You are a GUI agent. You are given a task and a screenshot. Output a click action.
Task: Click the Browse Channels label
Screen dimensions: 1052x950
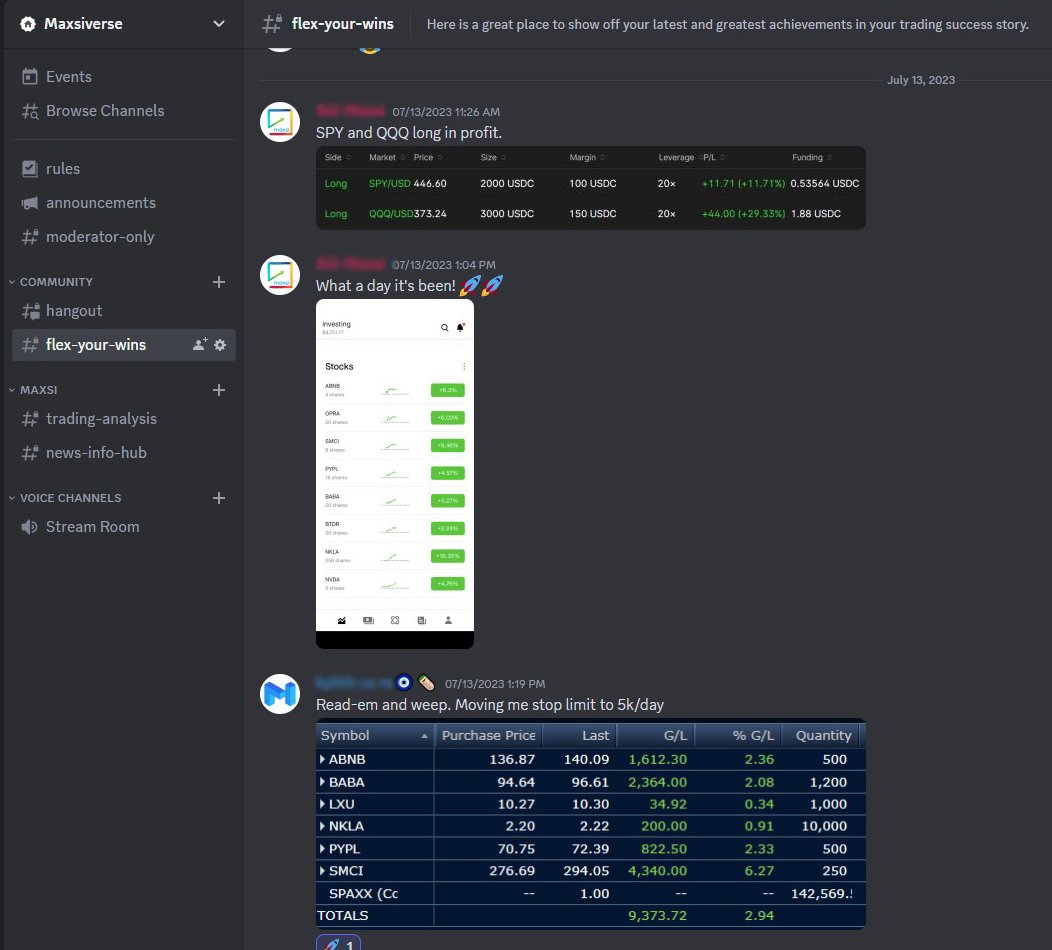[x=105, y=111]
